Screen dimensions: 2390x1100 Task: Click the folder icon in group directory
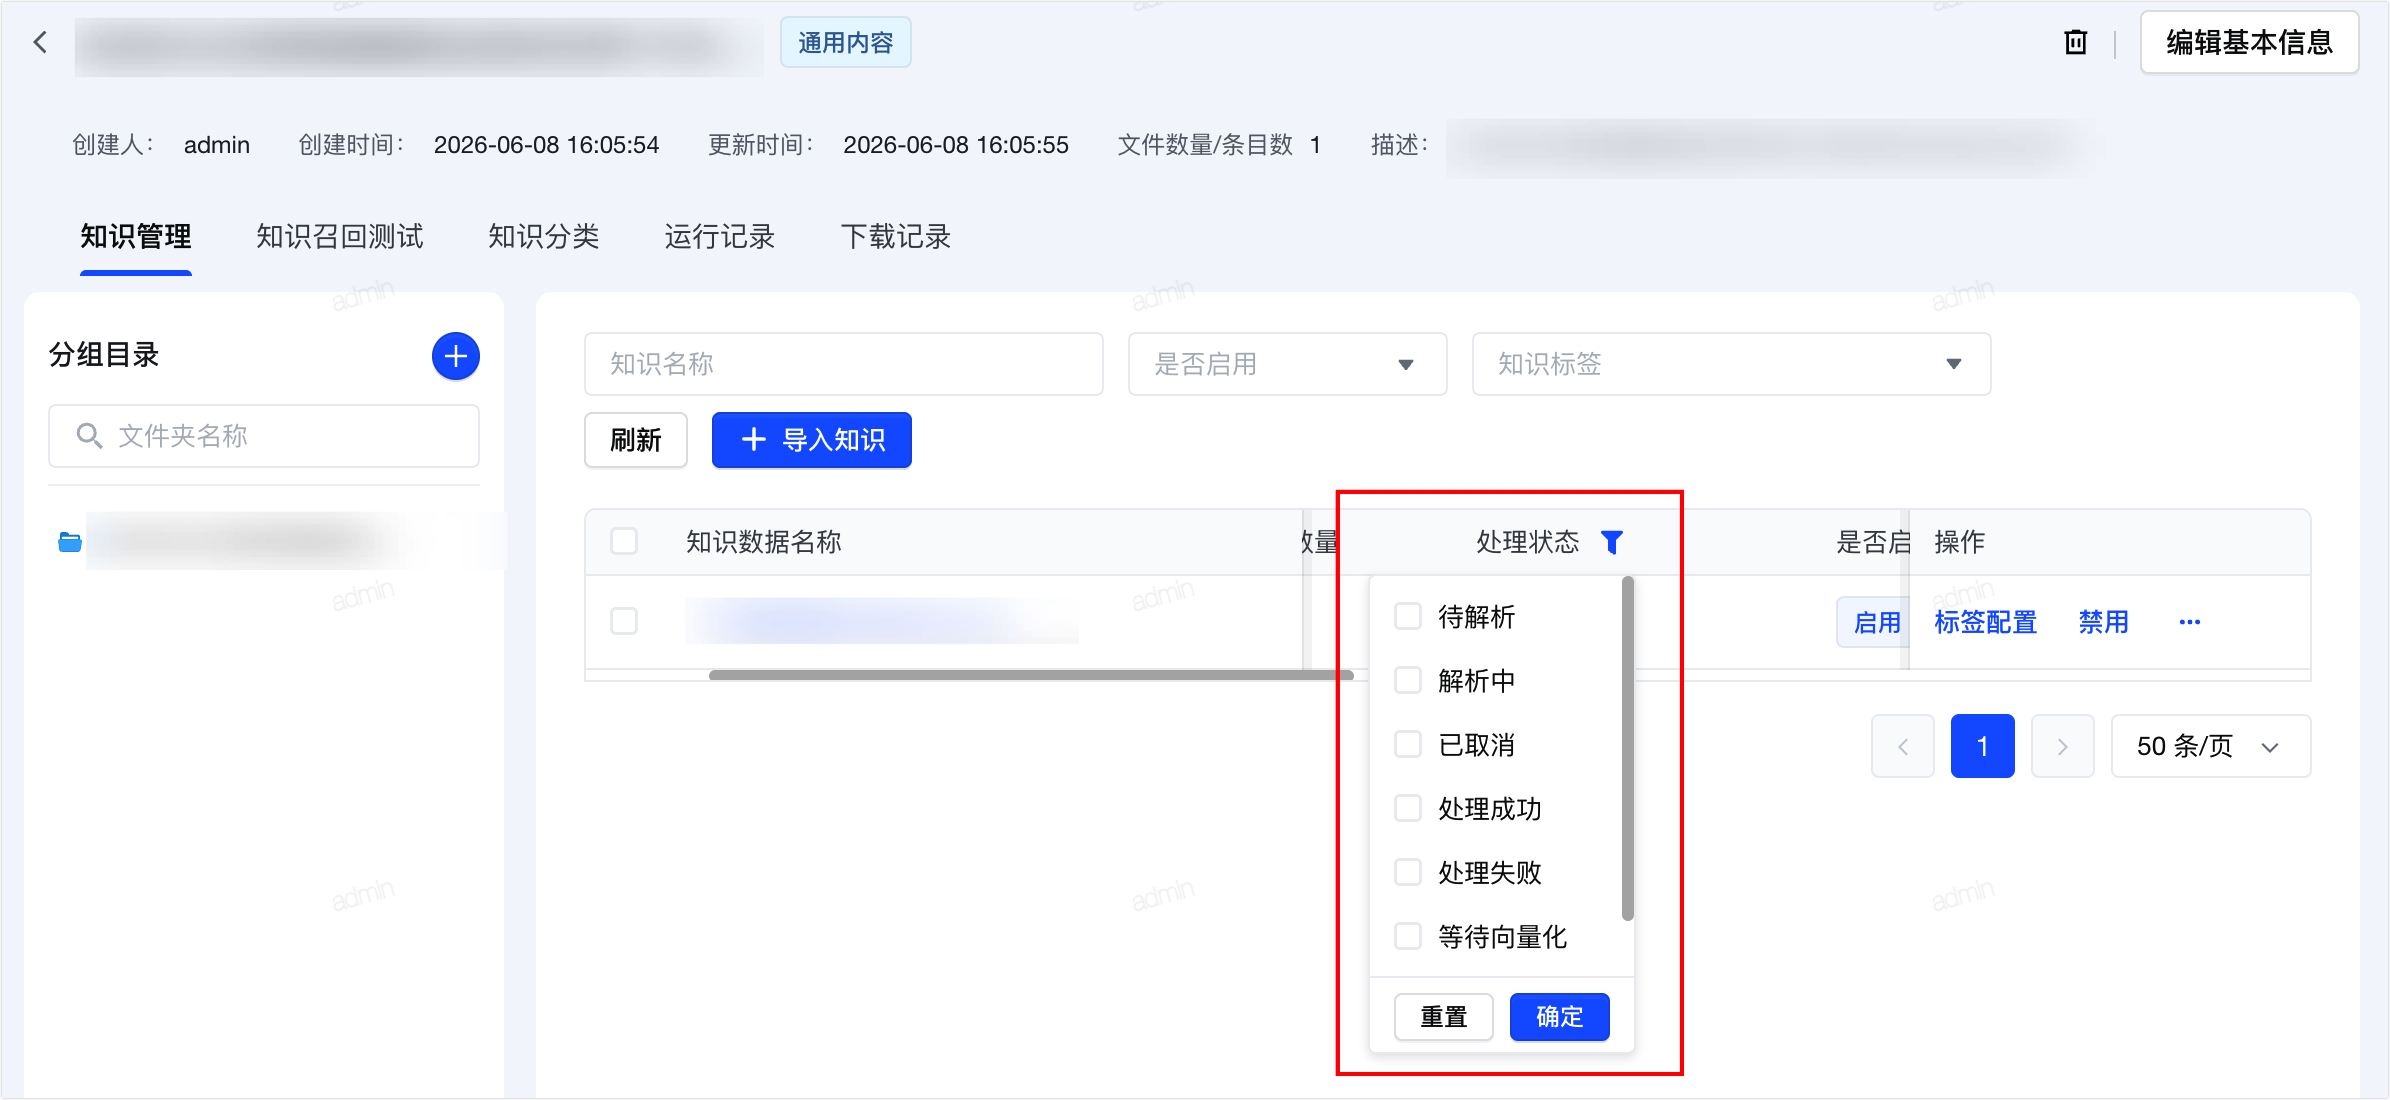click(70, 542)
